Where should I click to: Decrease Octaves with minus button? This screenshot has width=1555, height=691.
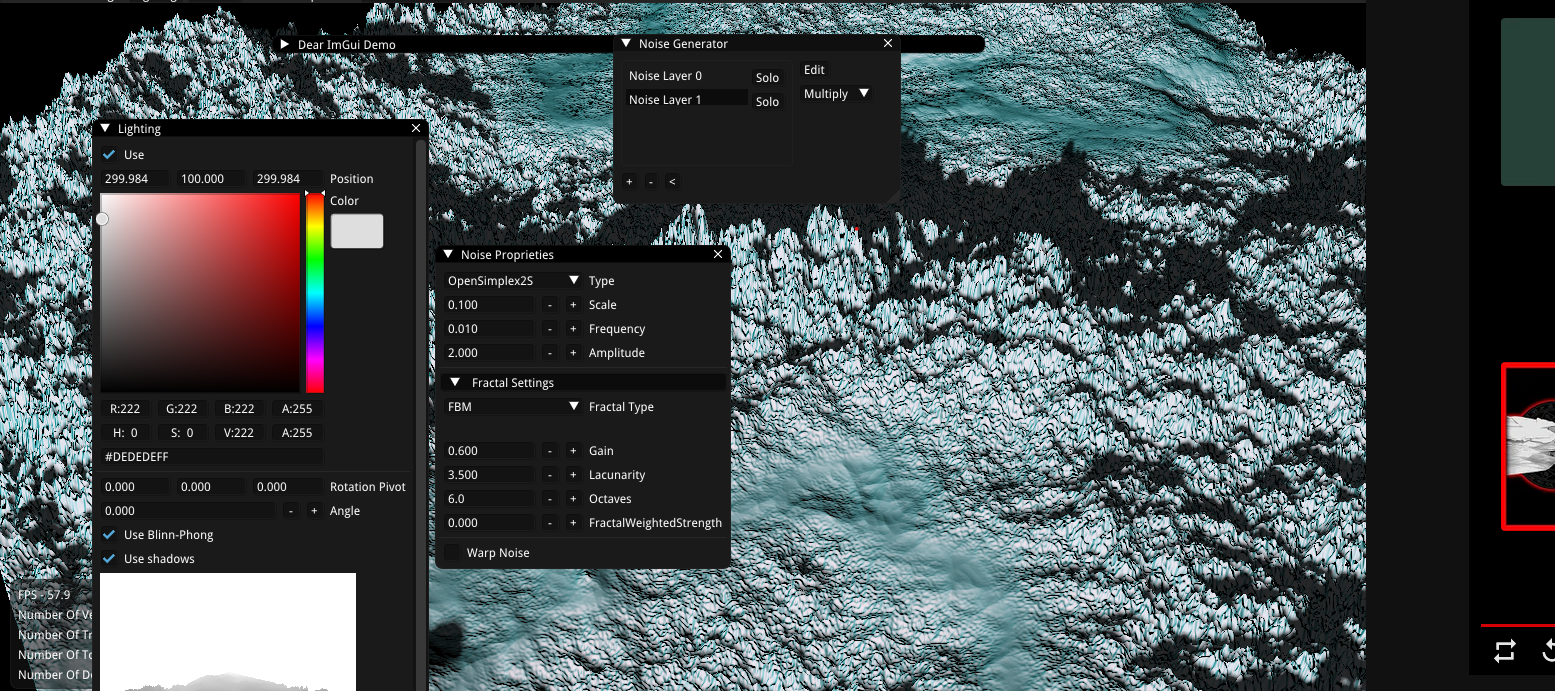(550, 499)
